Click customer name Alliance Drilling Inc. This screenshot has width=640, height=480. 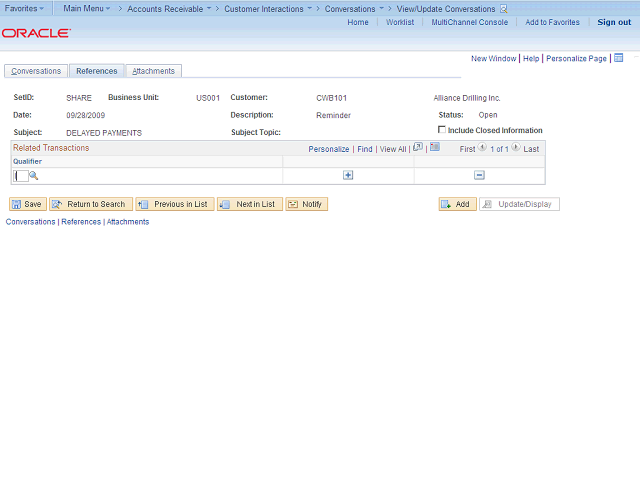(467, 98)
